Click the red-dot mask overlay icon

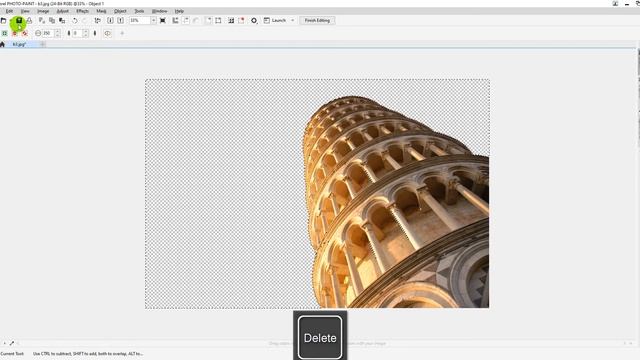click(x=241, y=20)
